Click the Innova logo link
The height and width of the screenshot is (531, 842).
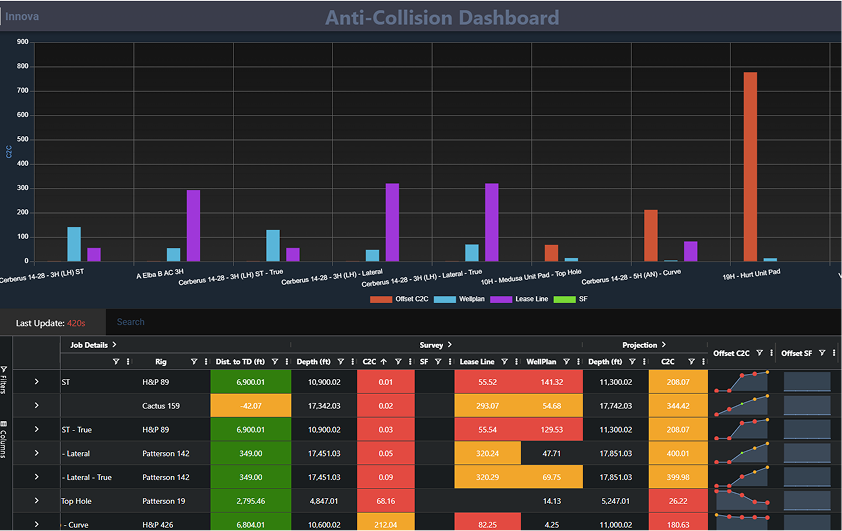[21, 17]
